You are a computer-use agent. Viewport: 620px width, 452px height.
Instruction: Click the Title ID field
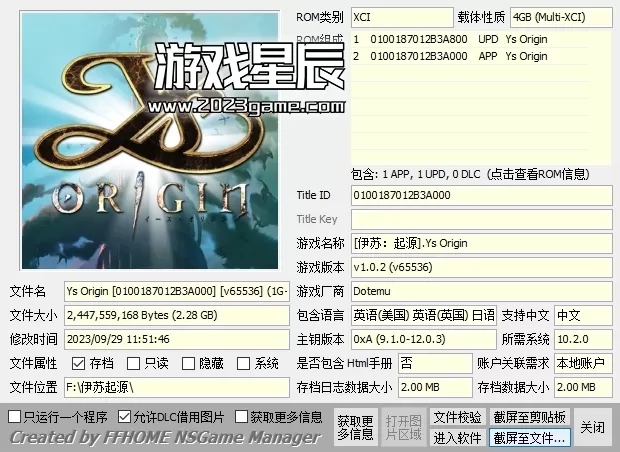point(481,195)
